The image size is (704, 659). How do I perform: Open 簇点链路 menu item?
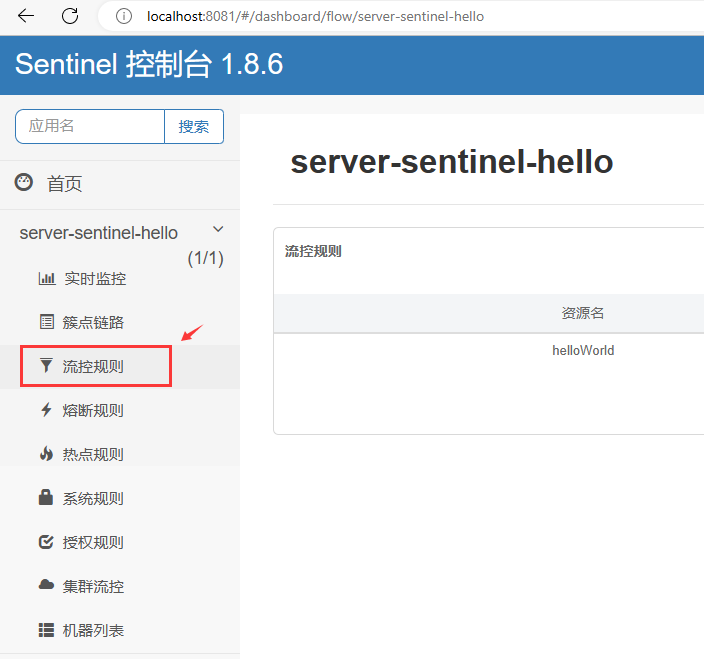pos(93,322)
